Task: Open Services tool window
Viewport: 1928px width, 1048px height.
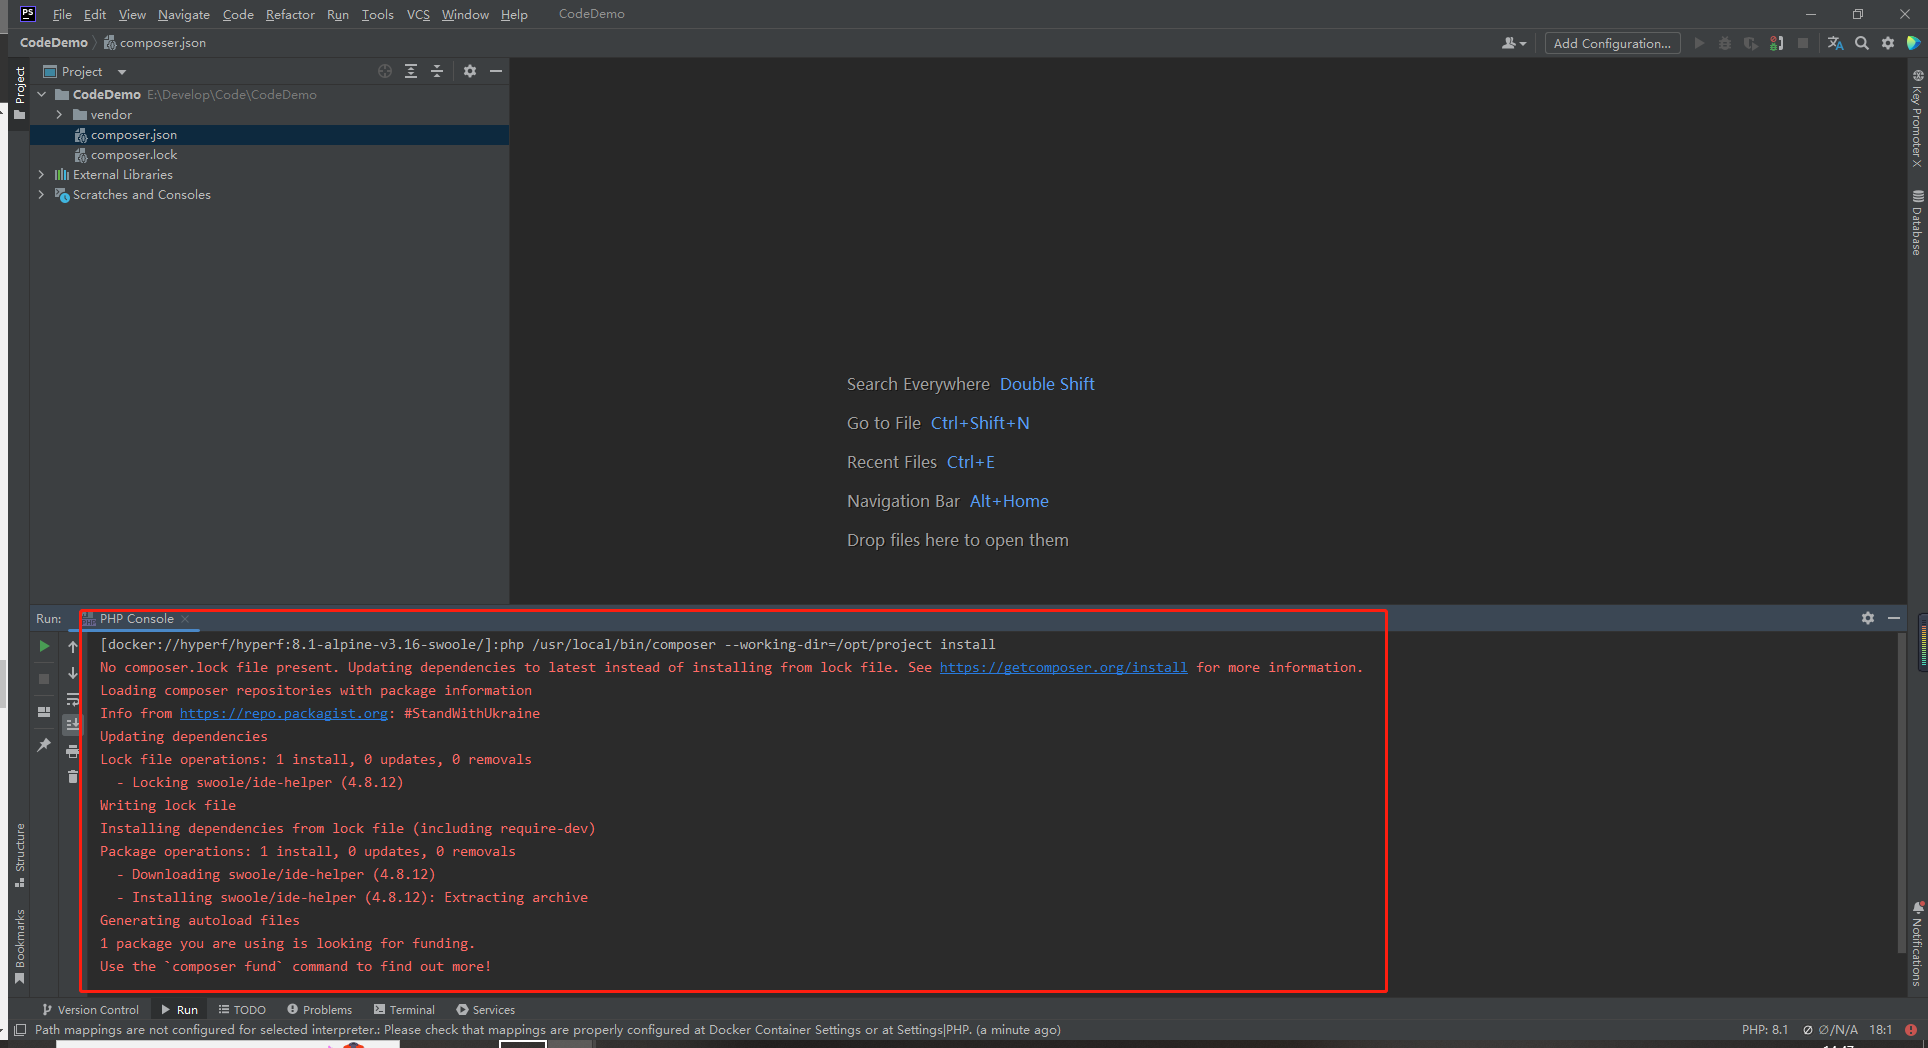Action: click(x=485, y=1009)
